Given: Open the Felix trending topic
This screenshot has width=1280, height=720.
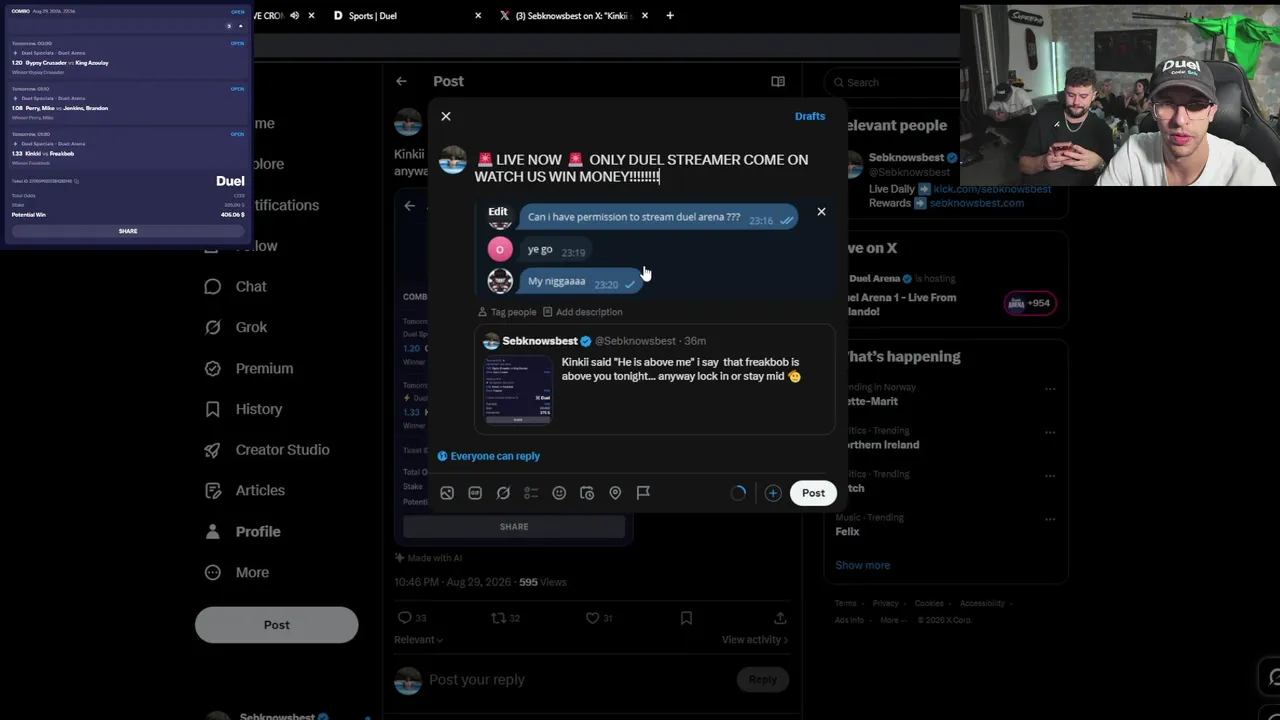Looking at the screenshot, I should (x=848, y=532).
